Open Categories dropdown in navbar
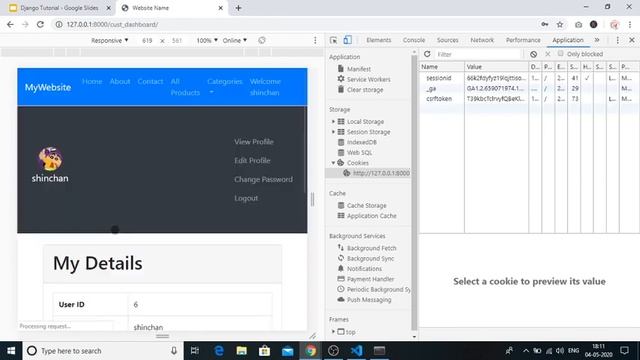Viewport: 640px width, 360px height. 224,86
